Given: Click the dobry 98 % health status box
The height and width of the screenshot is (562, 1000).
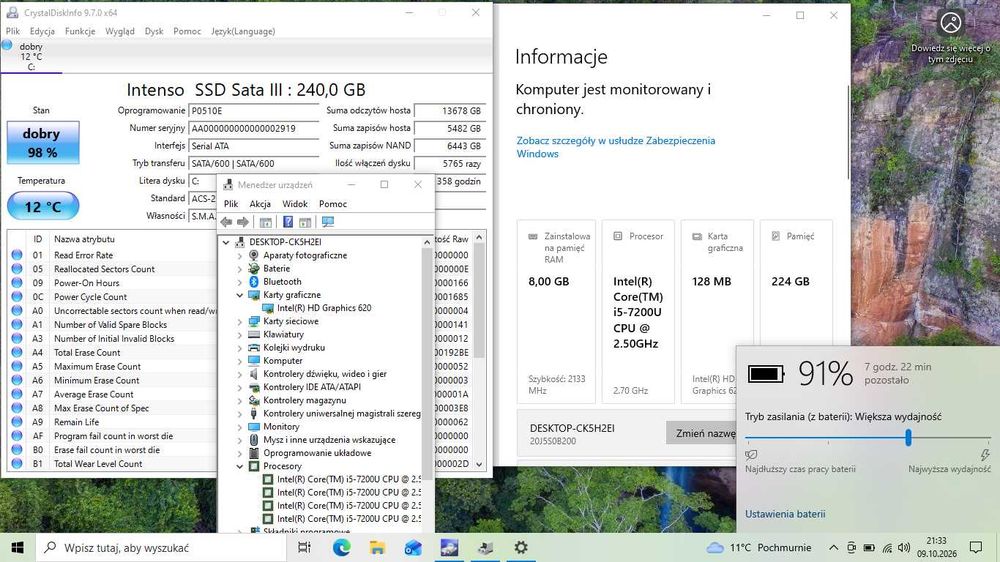Looking at the screenshot, I should (x=43, y=143).
